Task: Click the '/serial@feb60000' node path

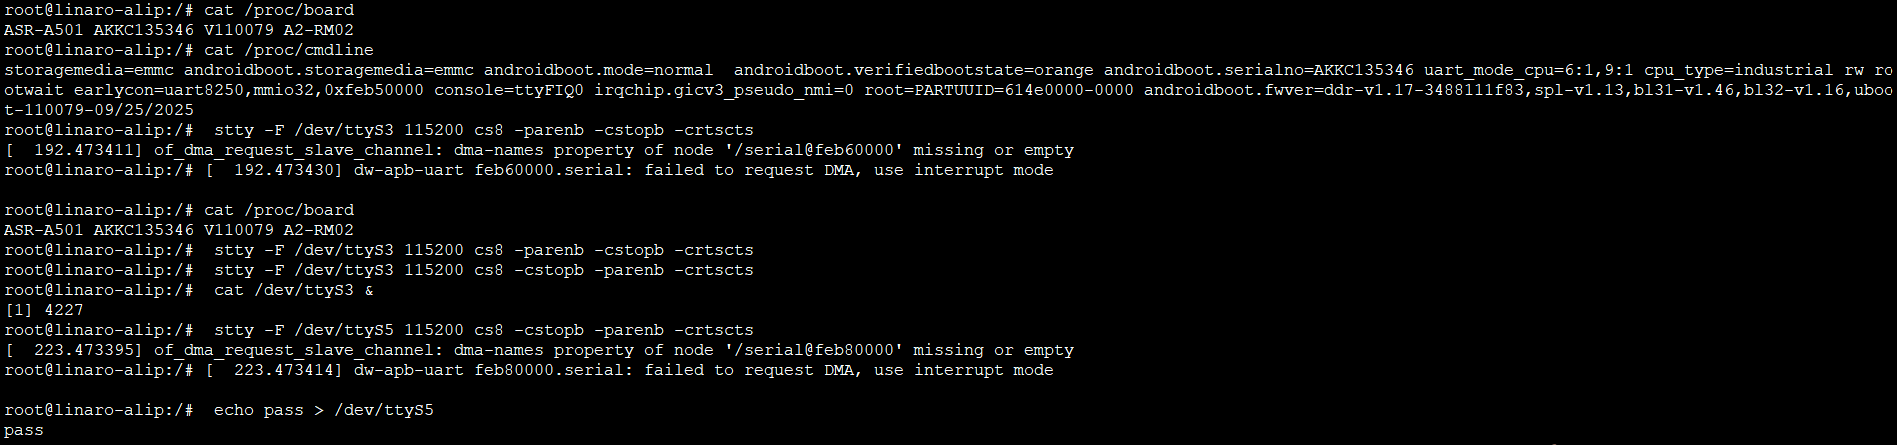Action: click(x=808, y=150)
